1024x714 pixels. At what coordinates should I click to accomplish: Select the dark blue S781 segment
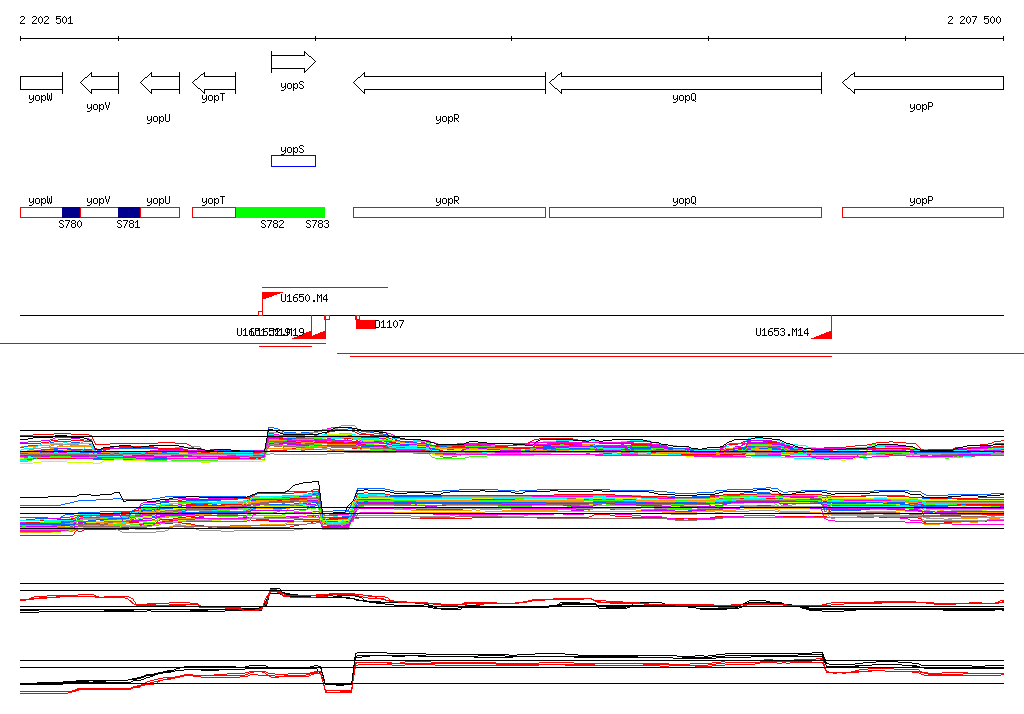(129, 212)
